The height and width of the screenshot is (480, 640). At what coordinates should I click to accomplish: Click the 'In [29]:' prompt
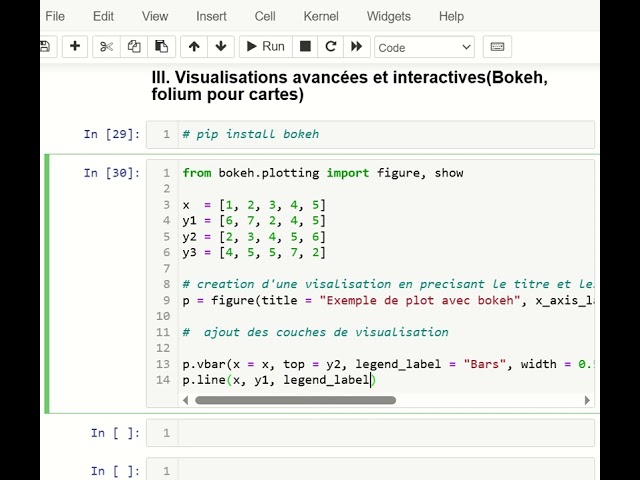coord(112,134)
